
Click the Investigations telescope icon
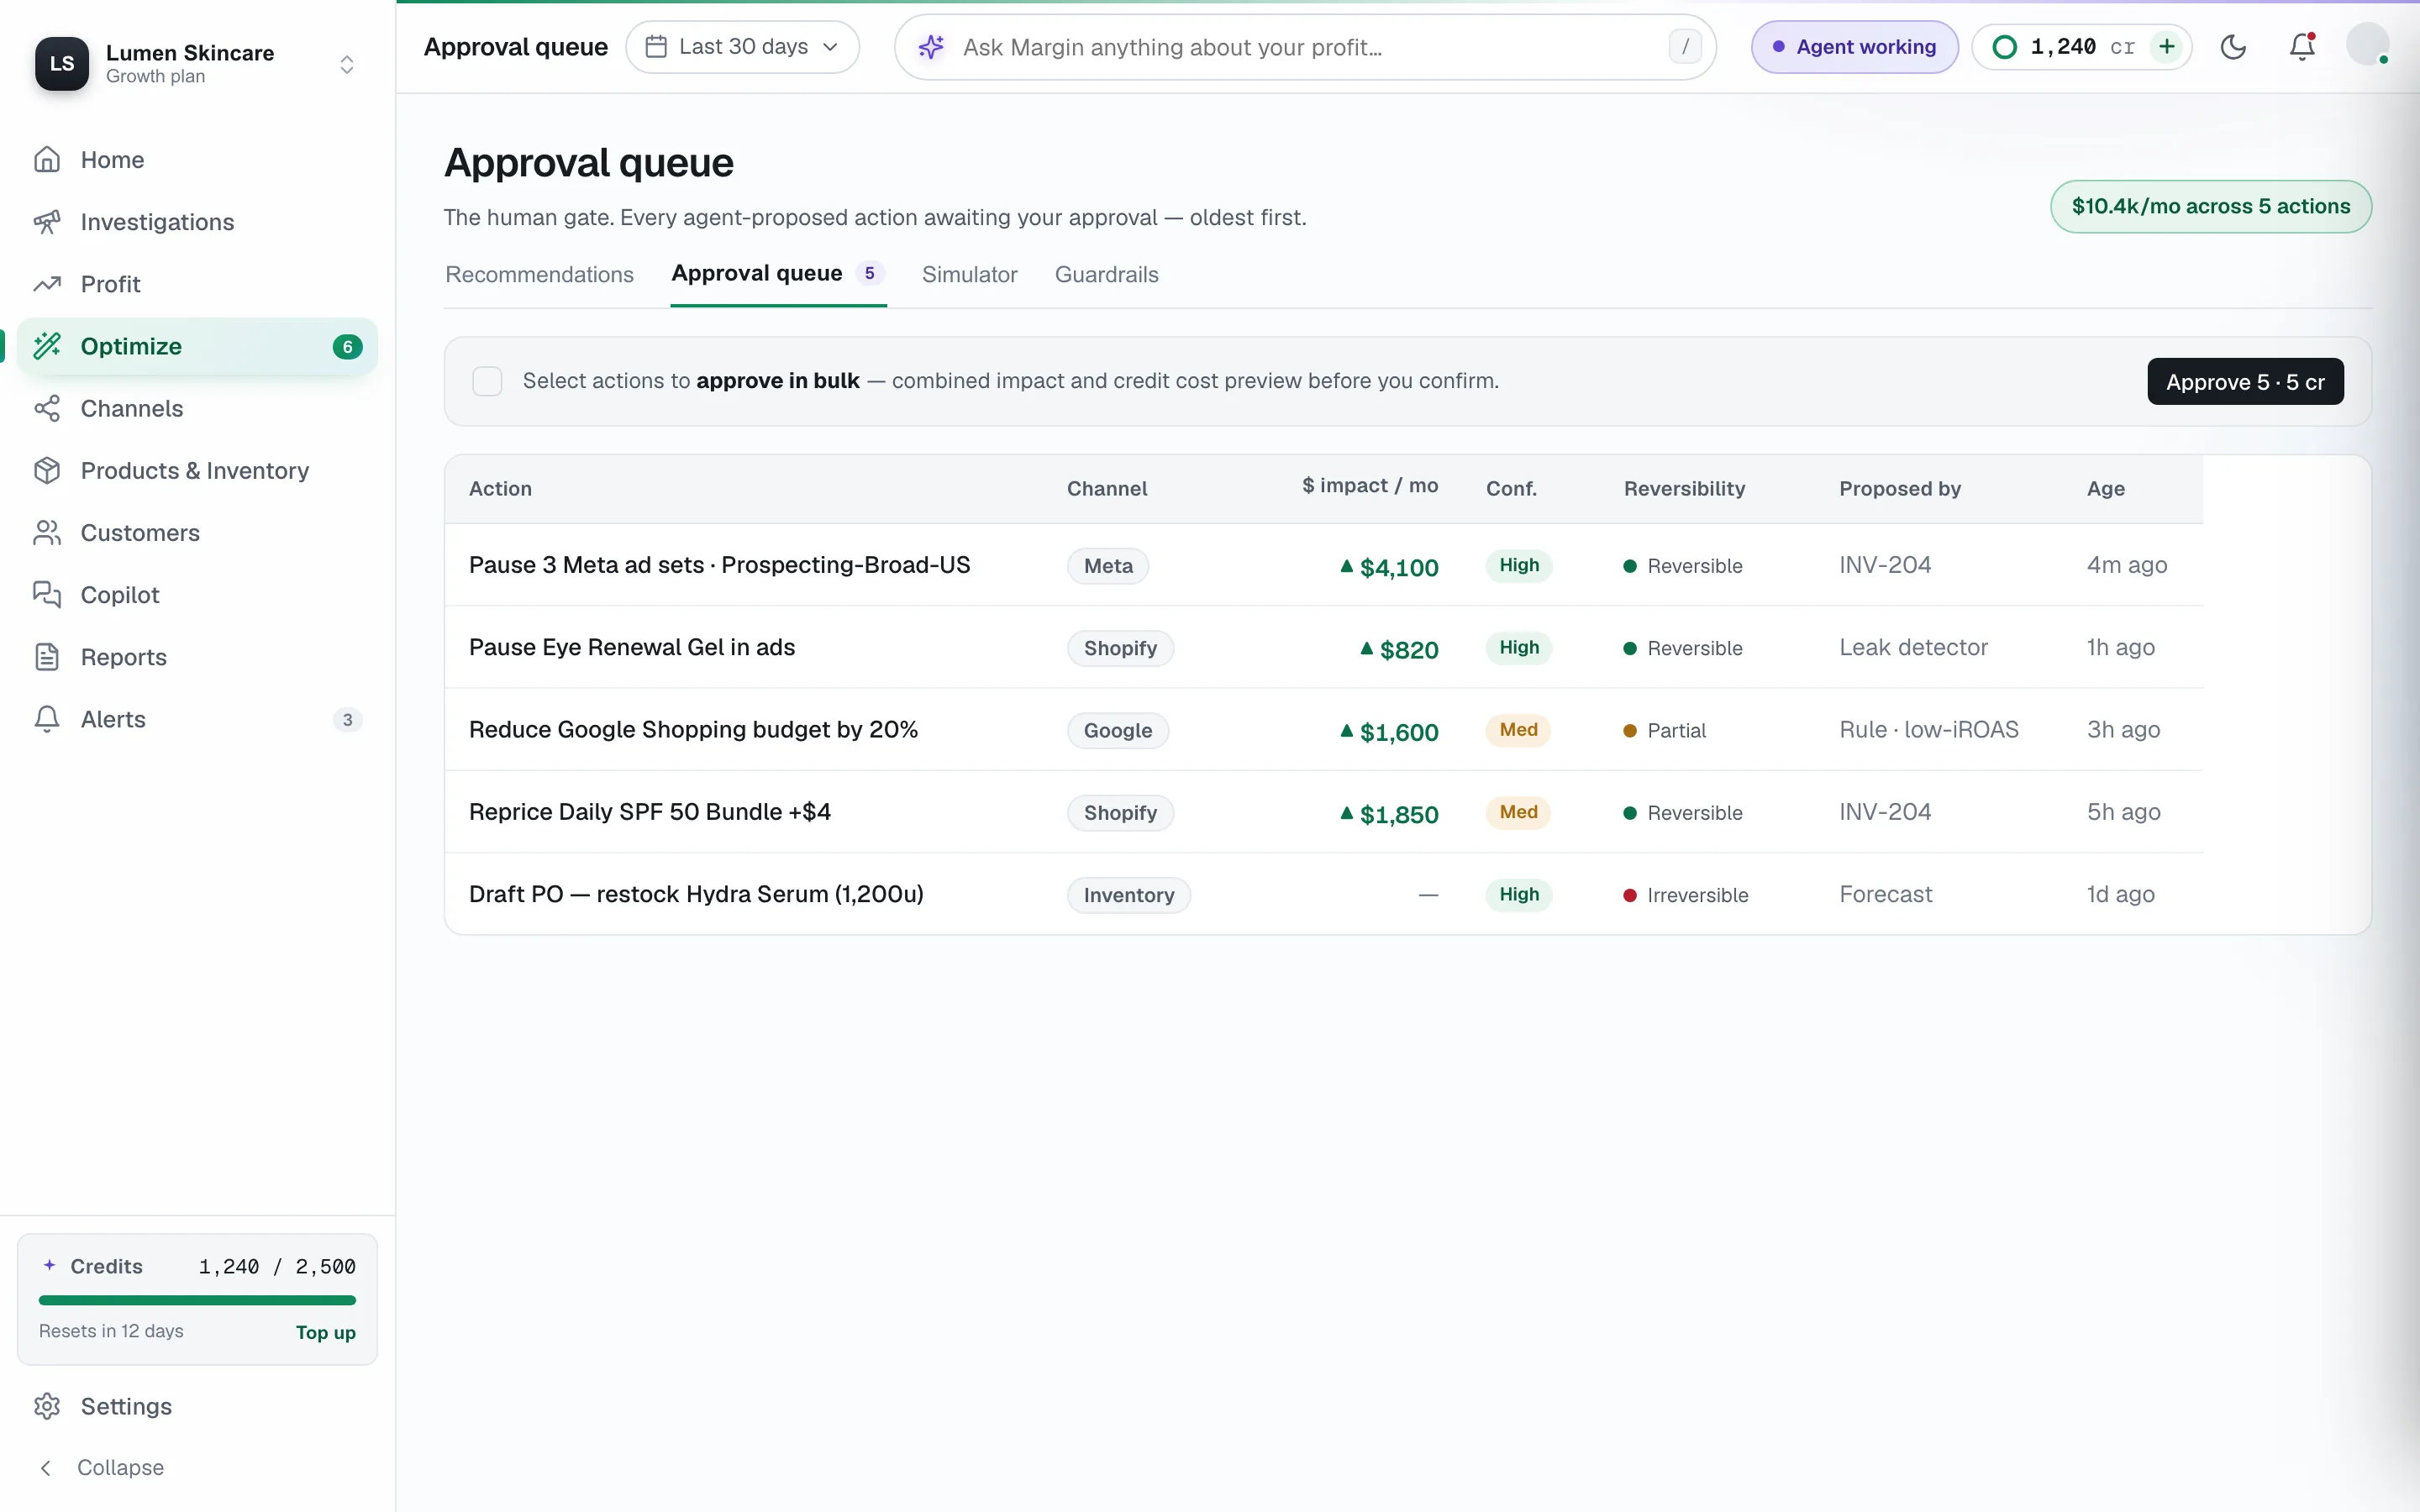point(47,222)
